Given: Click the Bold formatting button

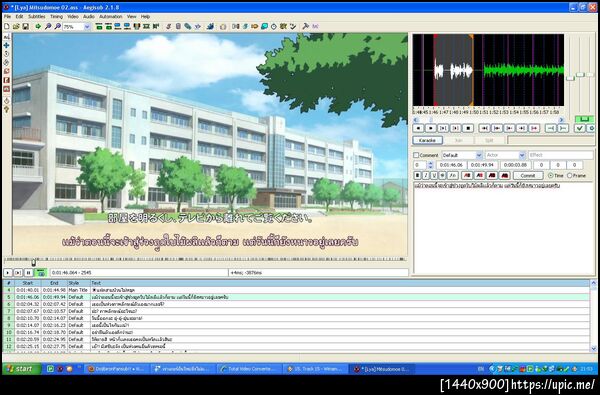Looking at the screenshot, I should (417, 175).
